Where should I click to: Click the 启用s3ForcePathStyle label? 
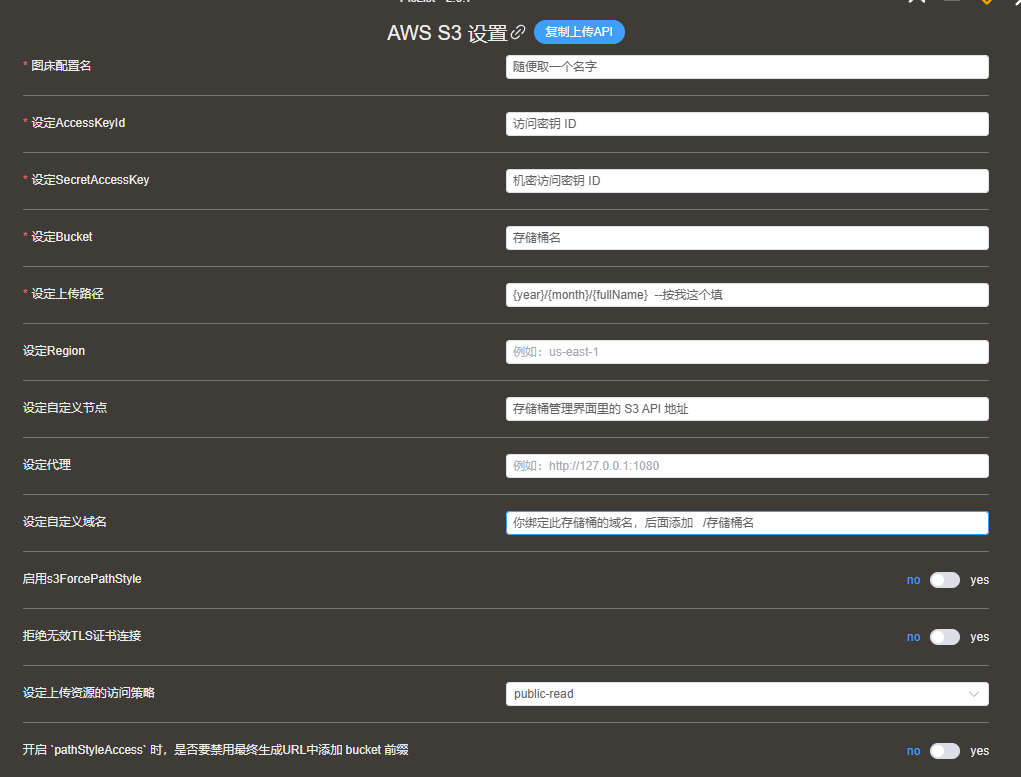(x=82, y=579)
